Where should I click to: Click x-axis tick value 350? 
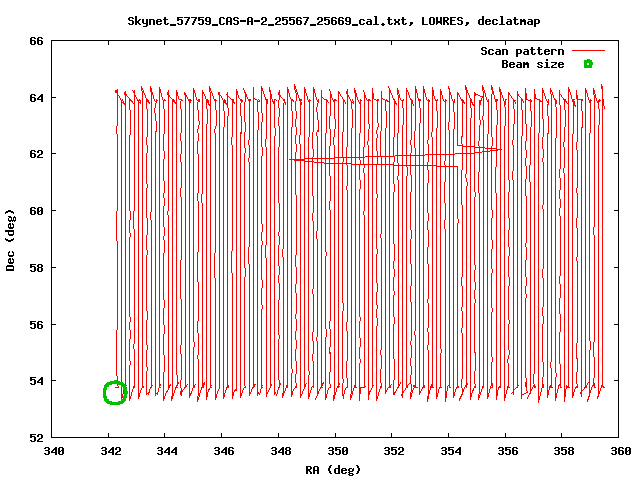[338, 451]
